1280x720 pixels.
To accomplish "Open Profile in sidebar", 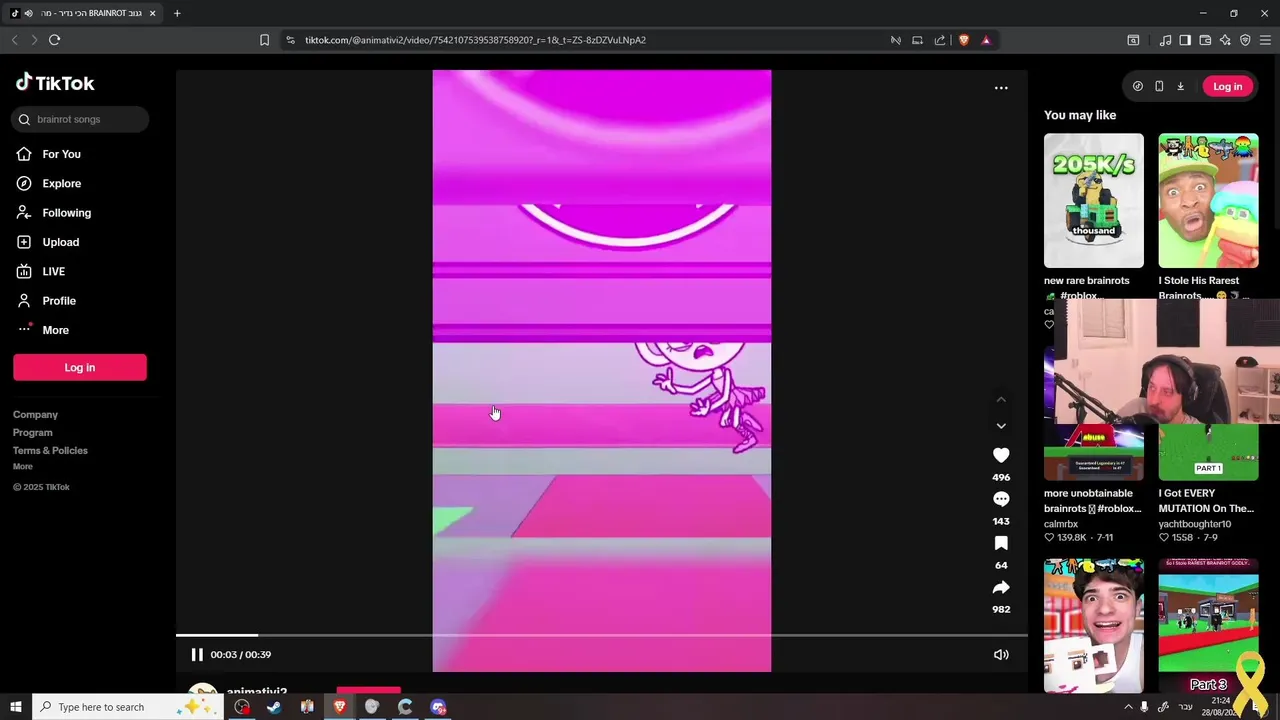I will click(58, 300).
